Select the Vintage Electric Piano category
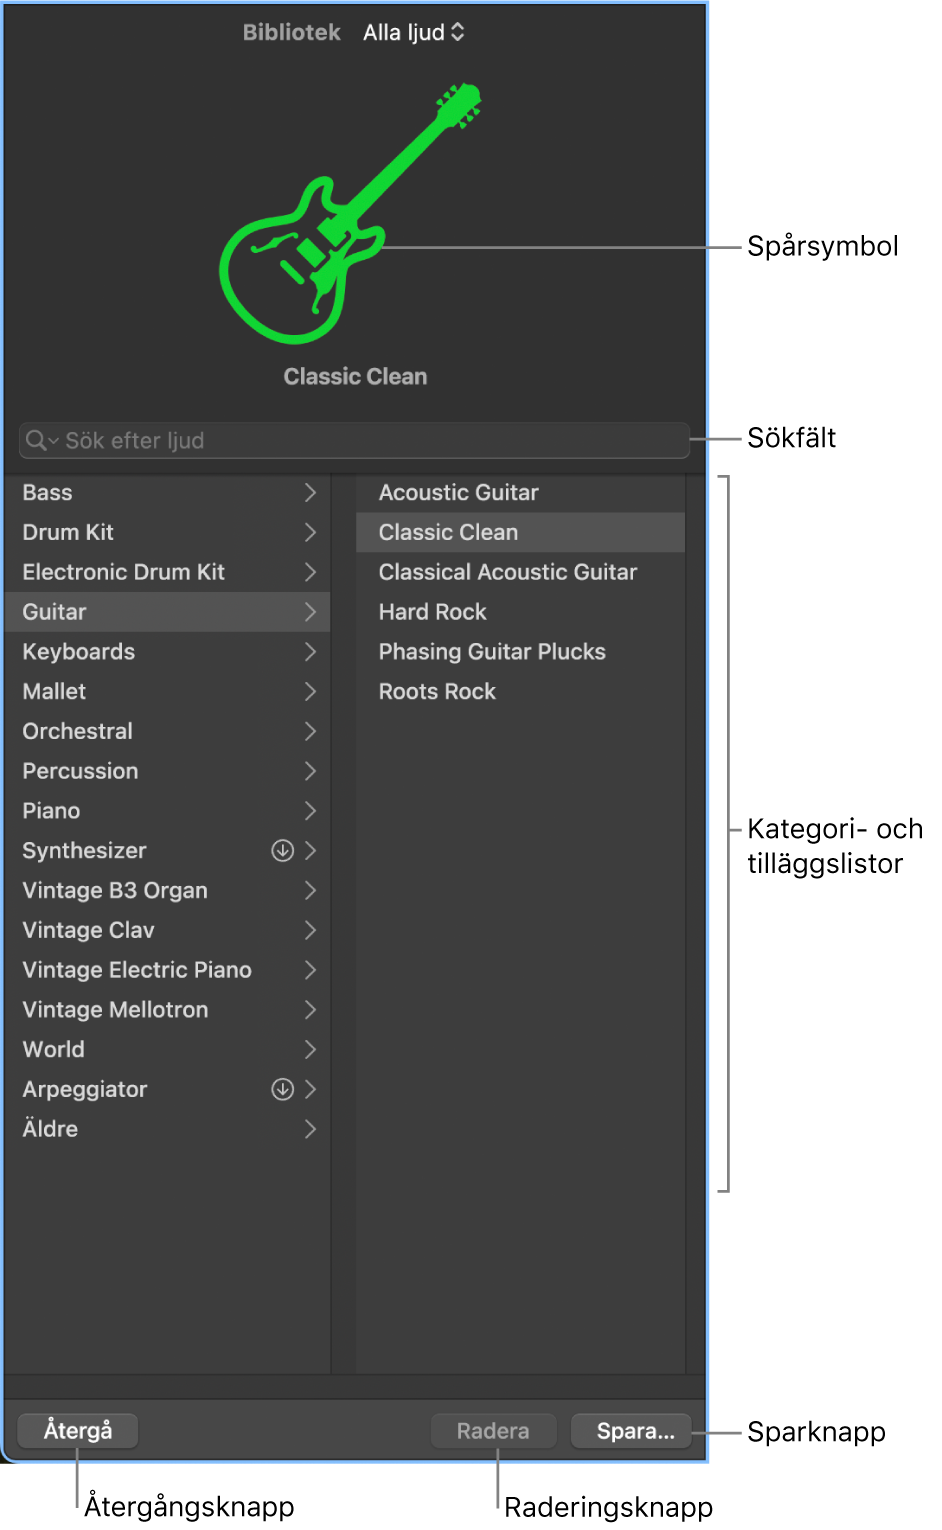 pyautogui.click(x=167, y=970)
